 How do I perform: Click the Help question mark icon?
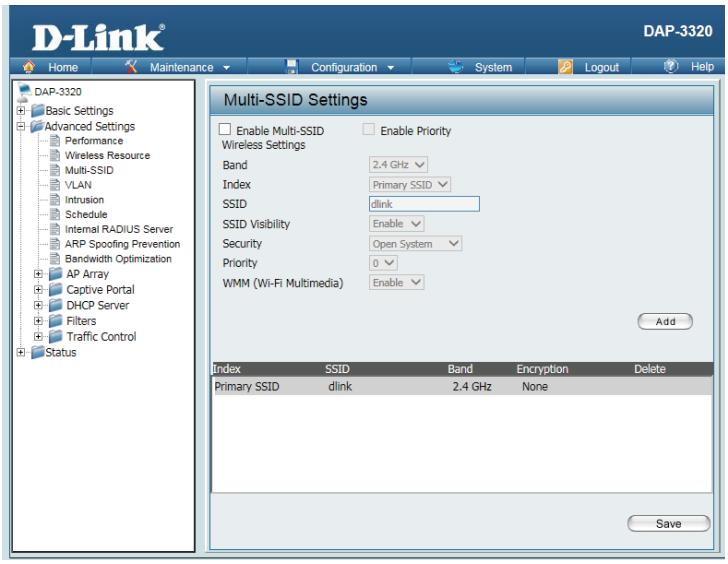point(671,66)
